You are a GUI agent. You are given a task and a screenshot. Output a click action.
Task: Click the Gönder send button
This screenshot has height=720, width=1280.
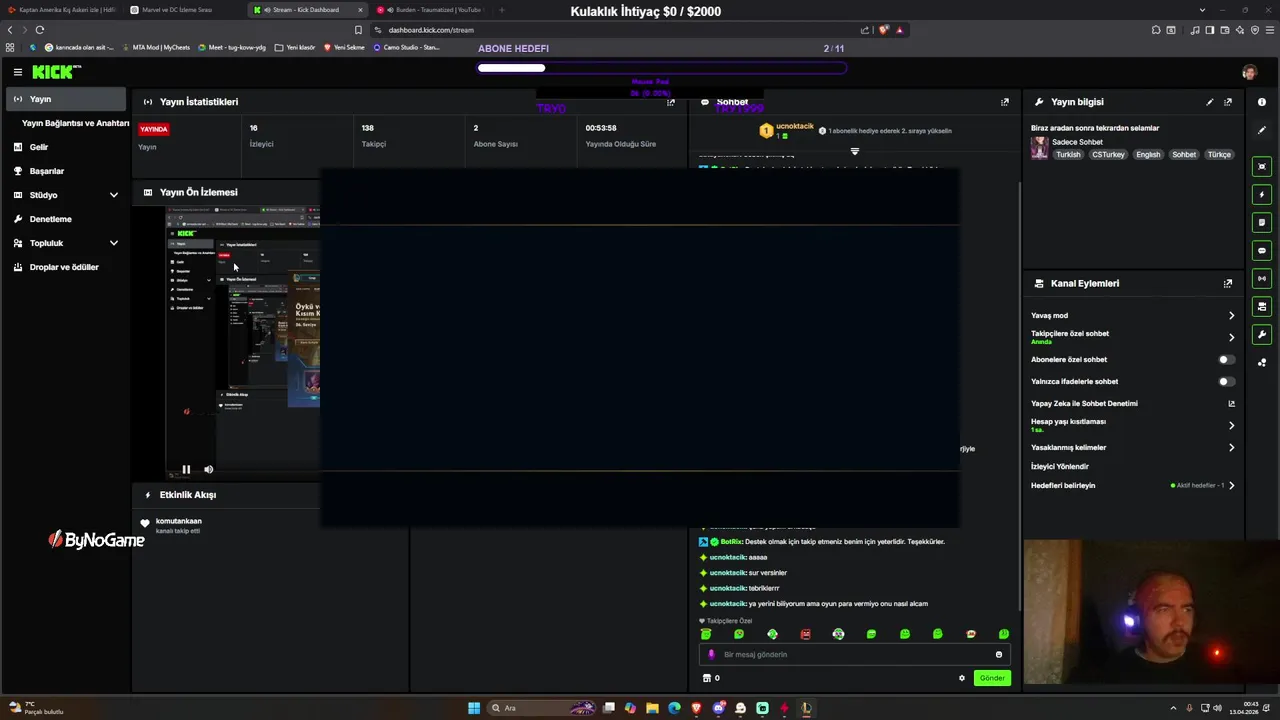point(992,678)
